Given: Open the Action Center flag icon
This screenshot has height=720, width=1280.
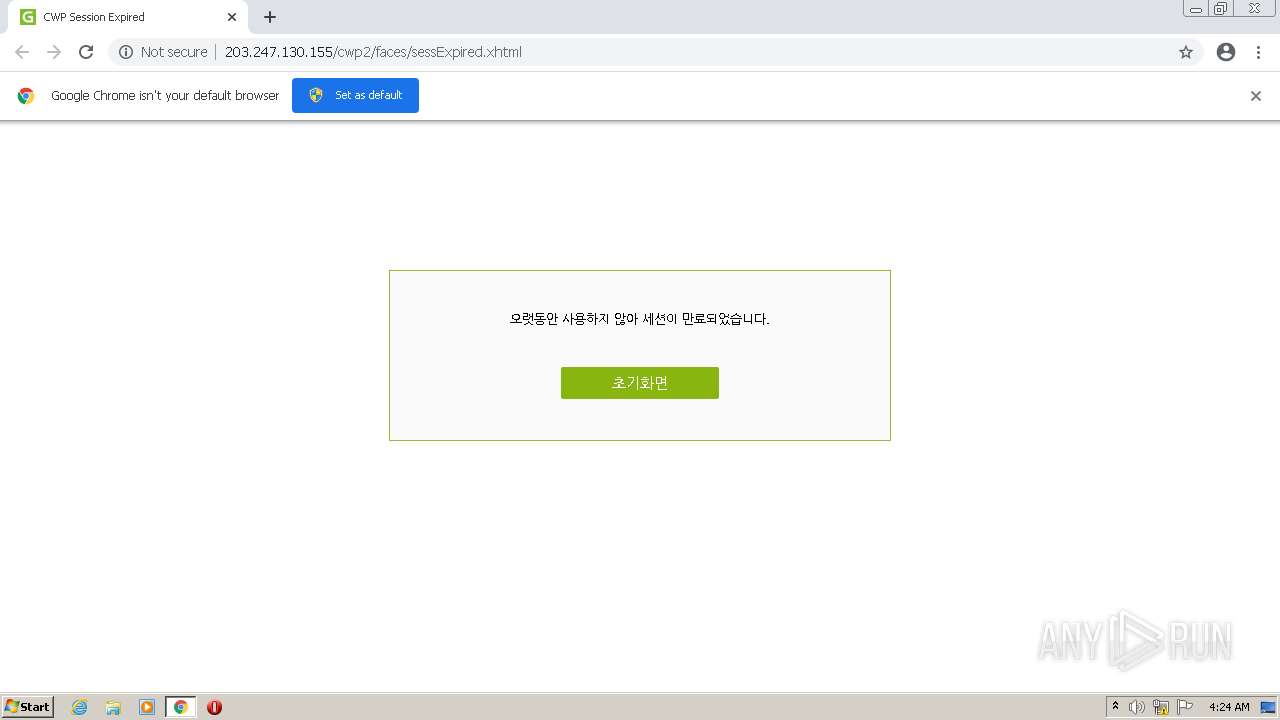Looking at the screenshot, I should (1185, 707).
